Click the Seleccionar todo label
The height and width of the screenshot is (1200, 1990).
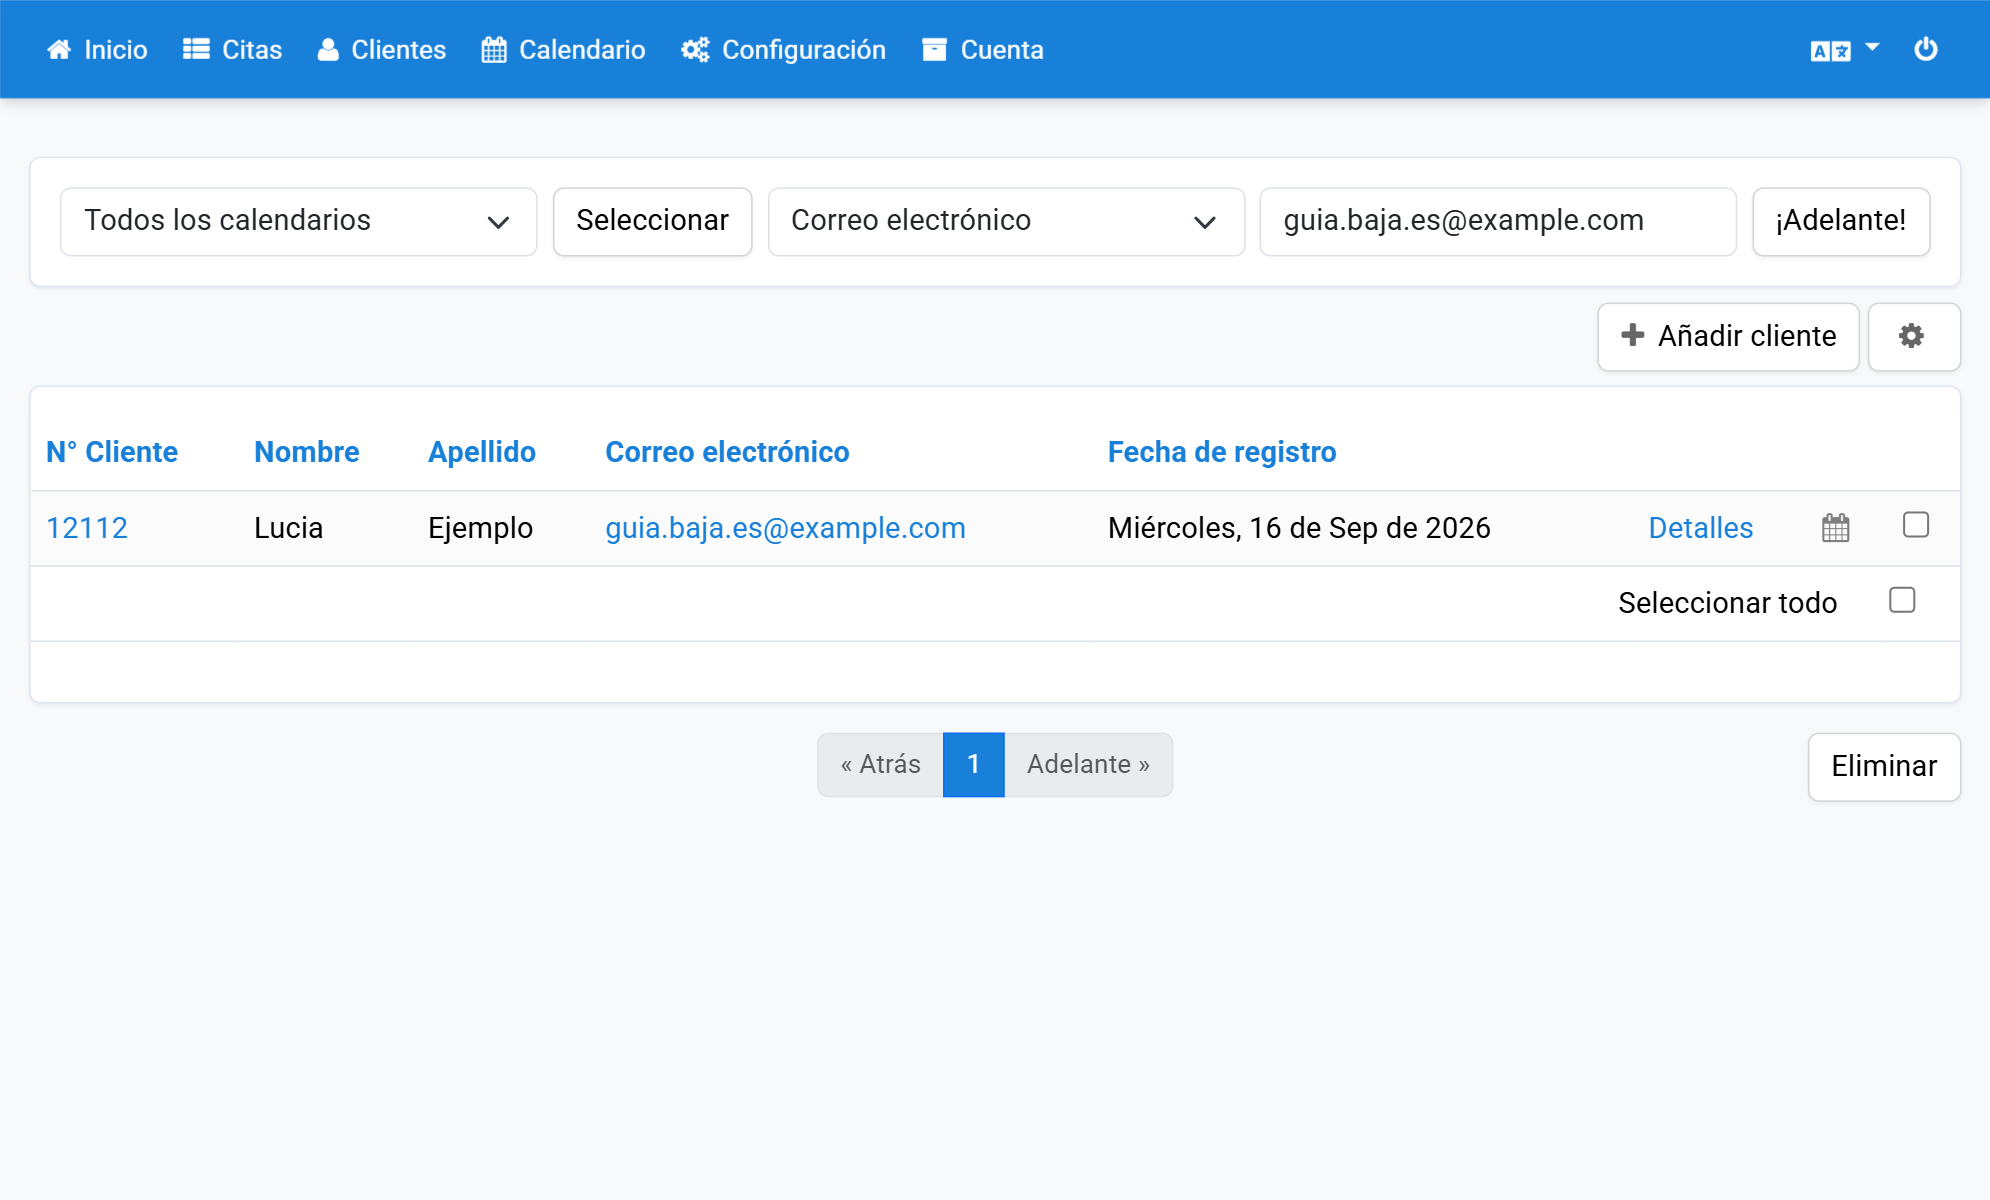1727,603
